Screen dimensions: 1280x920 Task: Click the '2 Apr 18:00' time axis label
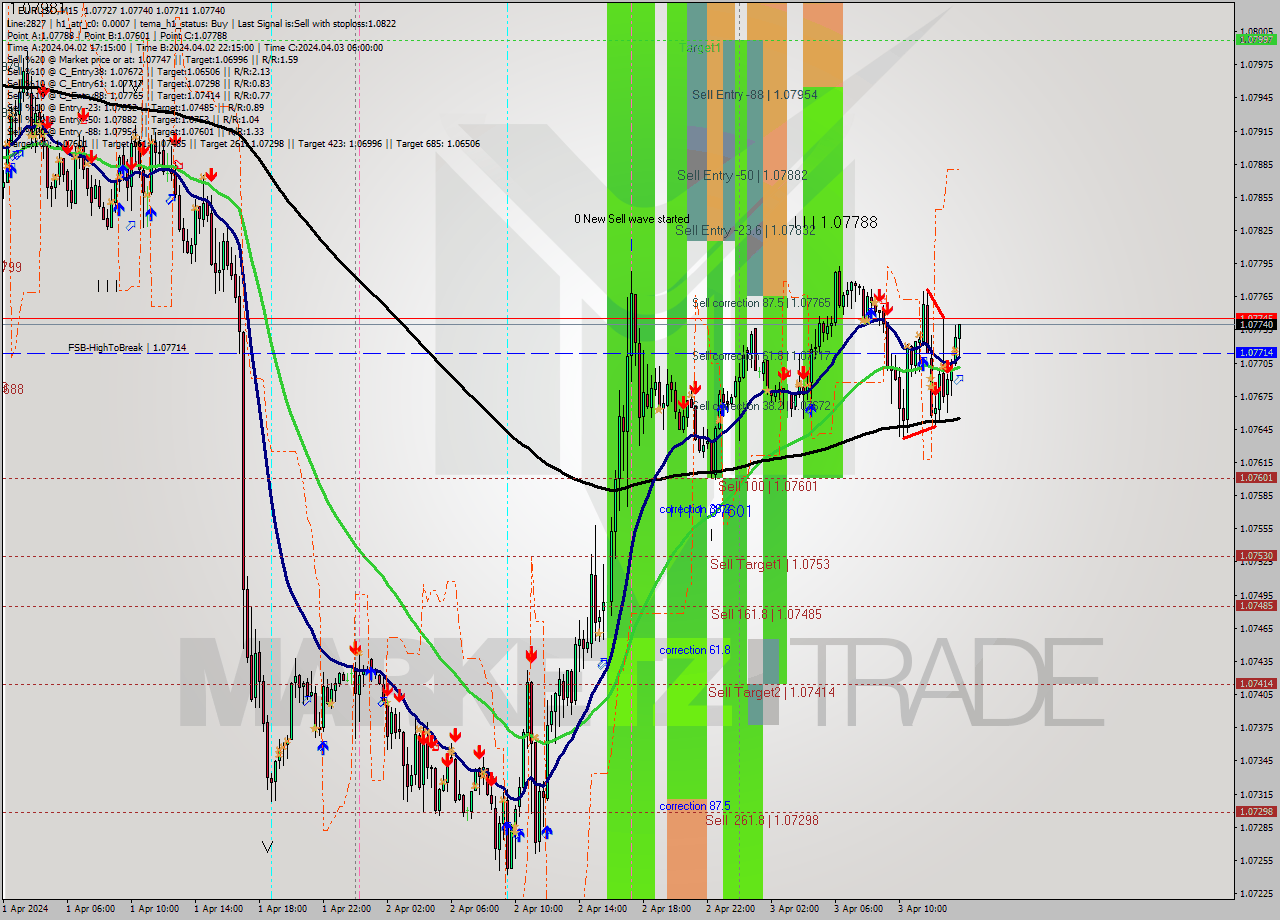coord(666,909)
